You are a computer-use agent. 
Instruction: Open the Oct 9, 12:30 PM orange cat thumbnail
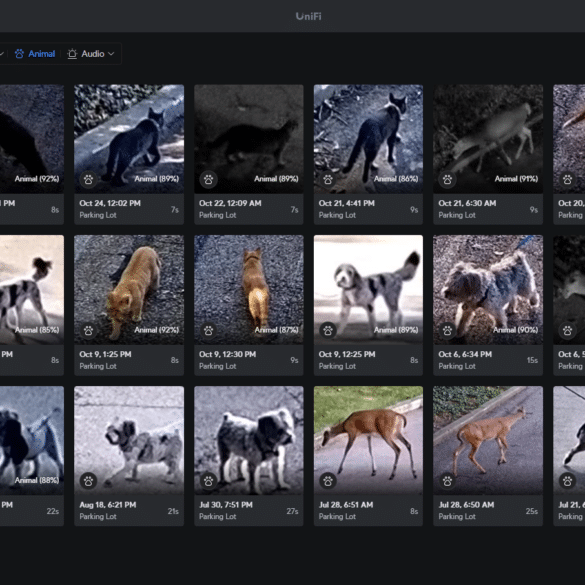pyautogui.click(x=249, y=290)
